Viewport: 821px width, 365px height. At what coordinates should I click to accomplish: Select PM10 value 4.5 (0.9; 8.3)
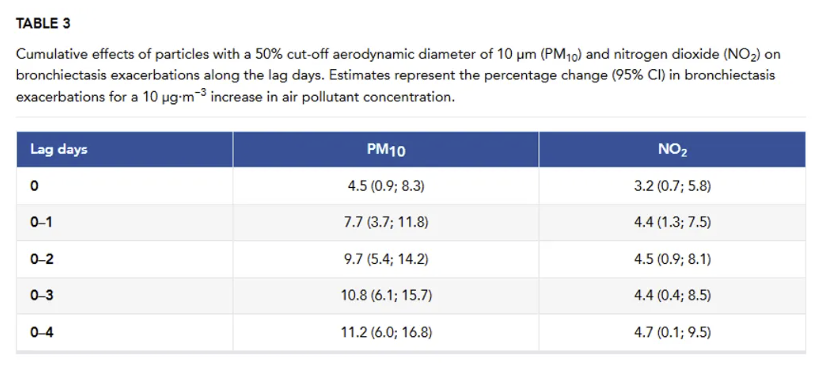[x=386, y=186]
